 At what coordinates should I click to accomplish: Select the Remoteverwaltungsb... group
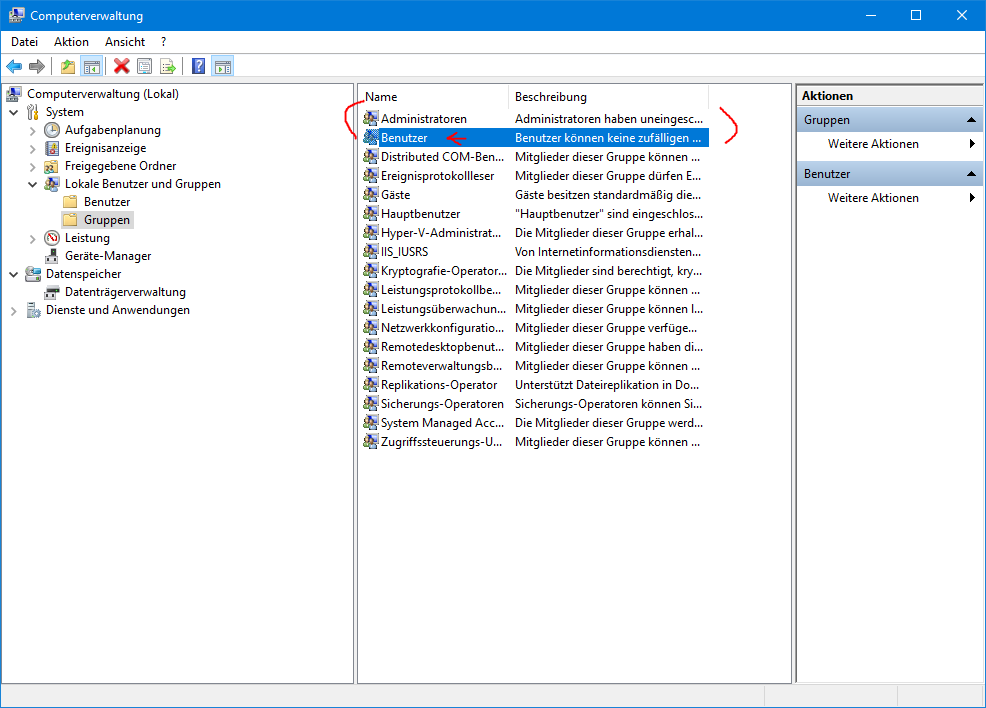coord(441,365)
